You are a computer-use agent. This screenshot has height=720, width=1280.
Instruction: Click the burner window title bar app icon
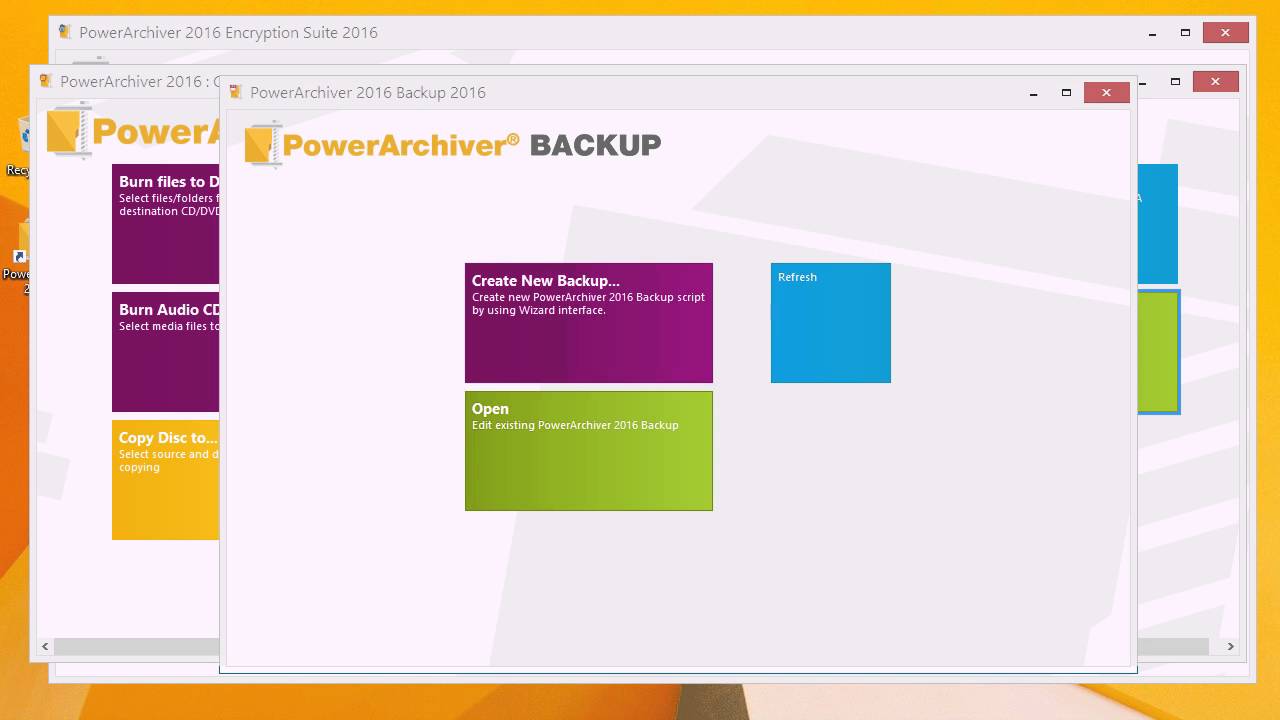click(x=46, y=81)
